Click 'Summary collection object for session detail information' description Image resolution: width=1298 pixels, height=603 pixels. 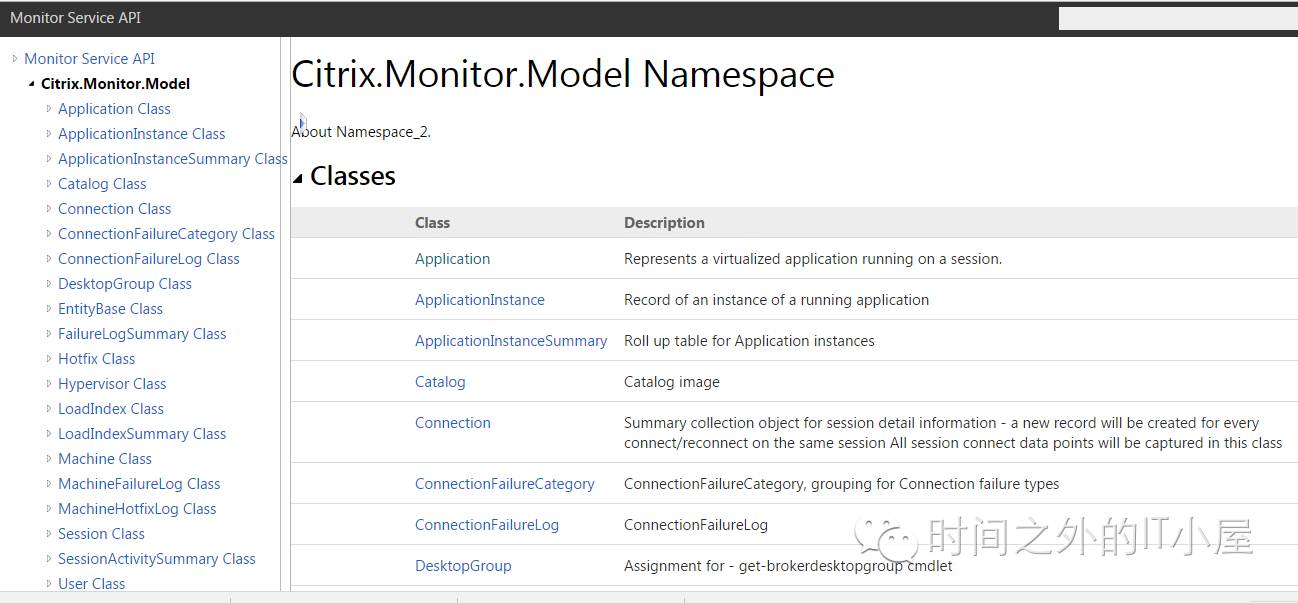(953, 433)
